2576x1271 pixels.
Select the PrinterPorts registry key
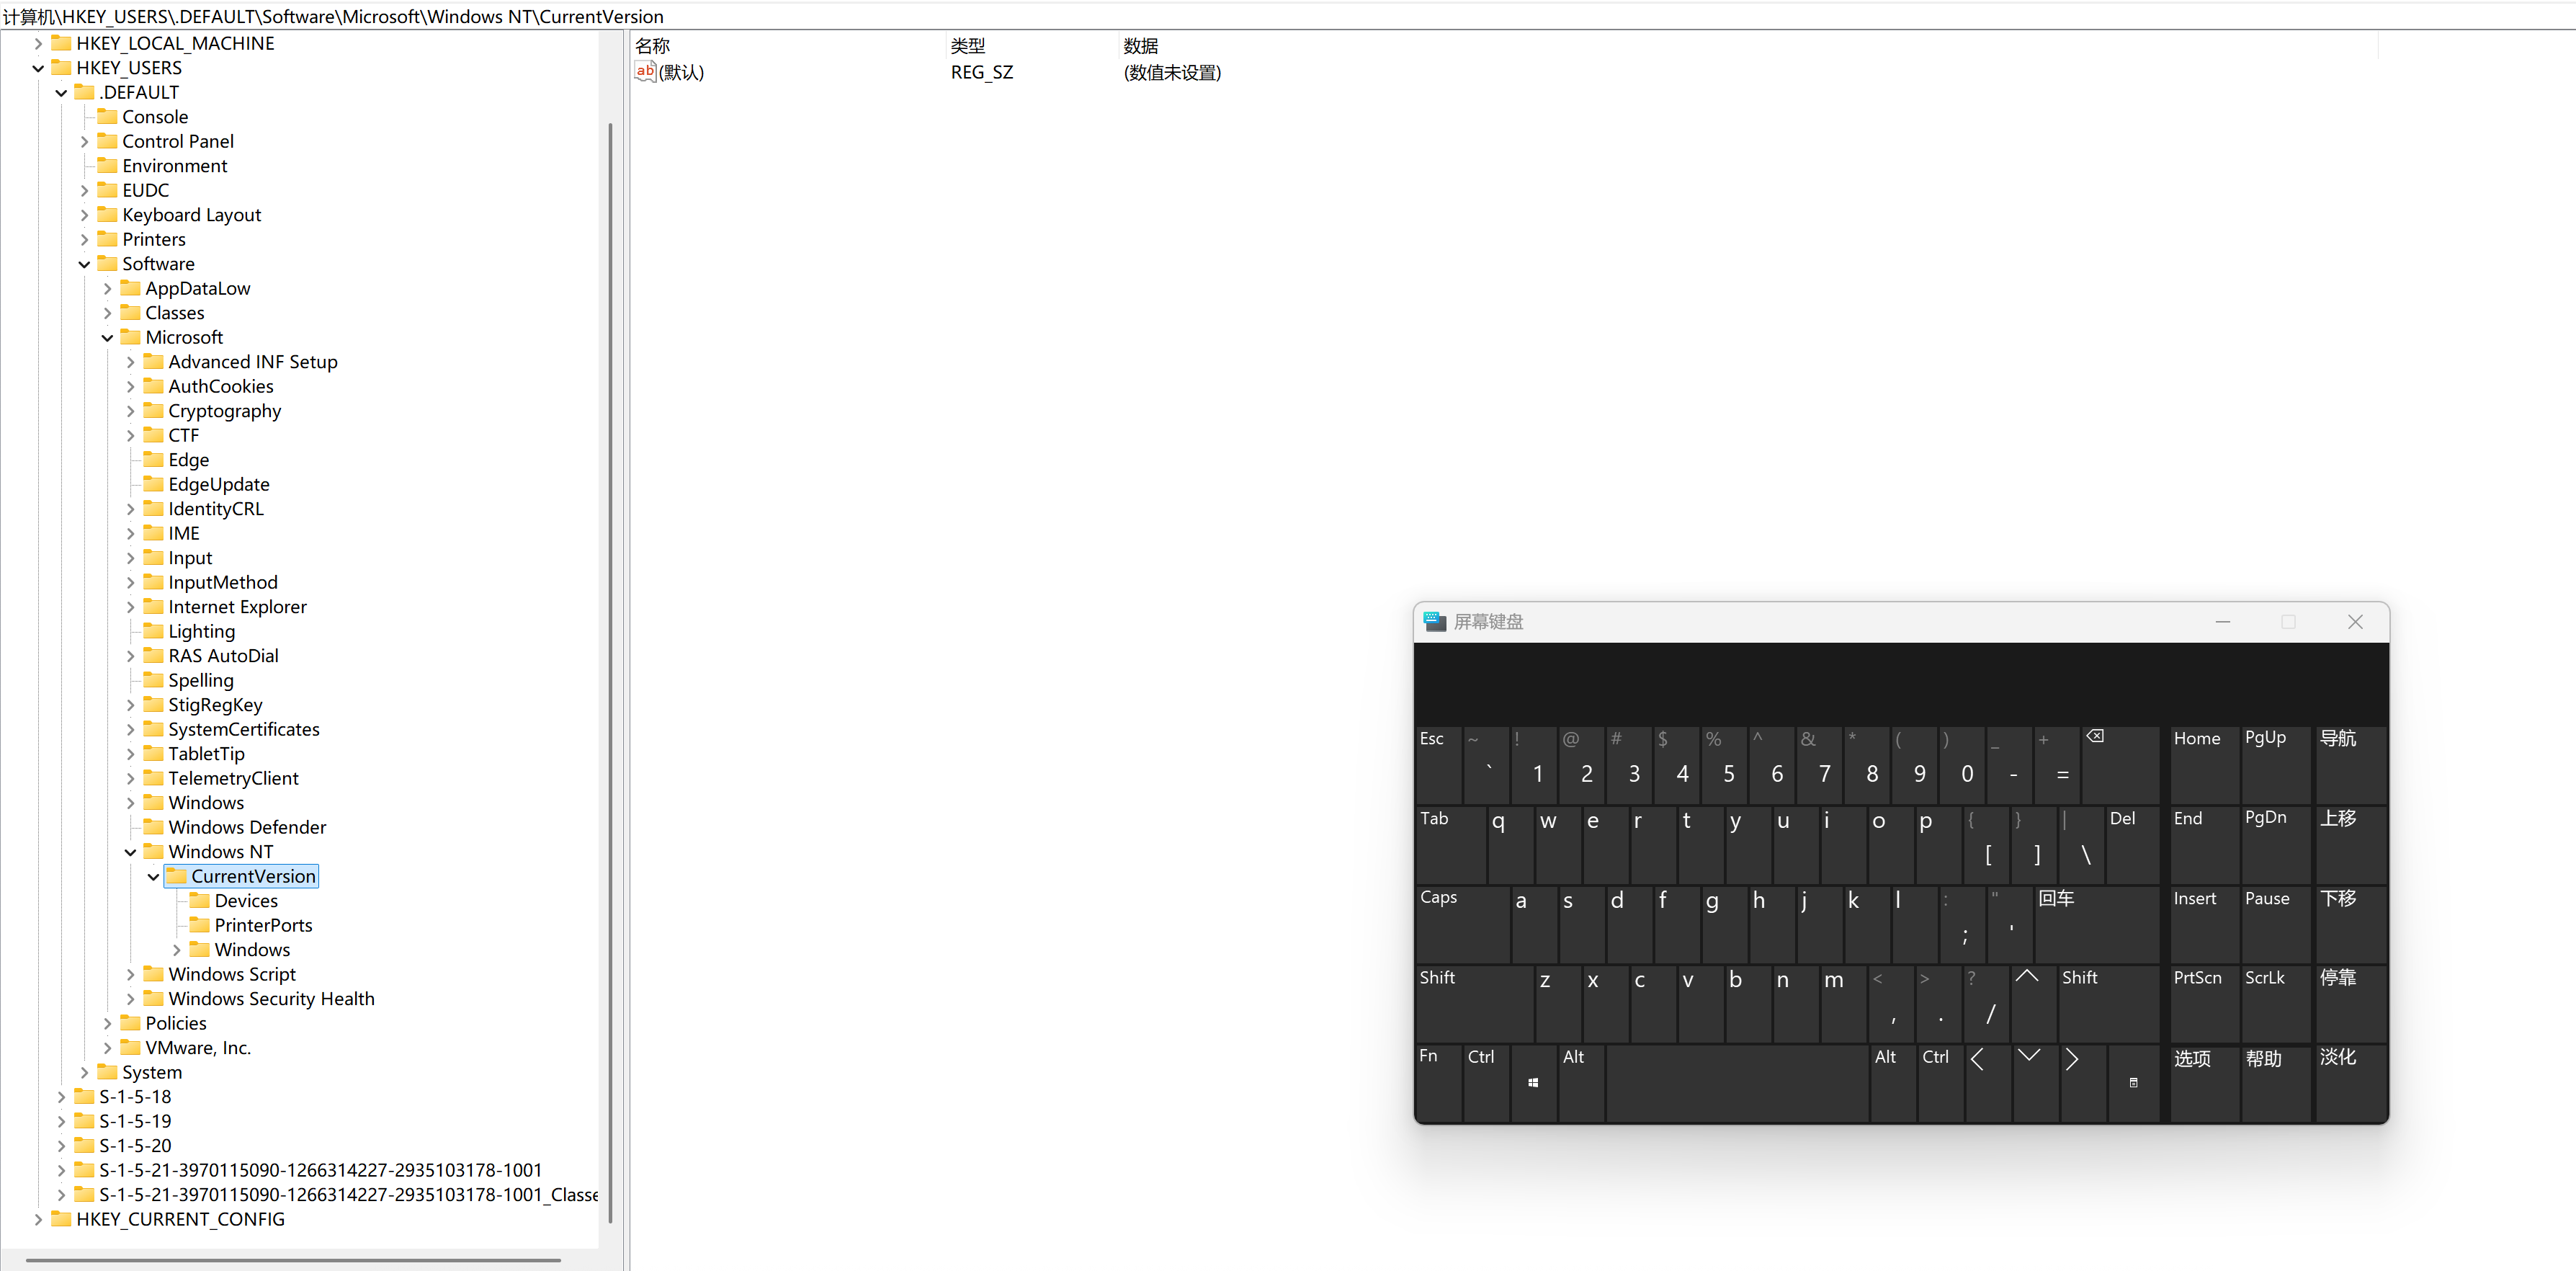pyautogui.click(x=263, y=925)
